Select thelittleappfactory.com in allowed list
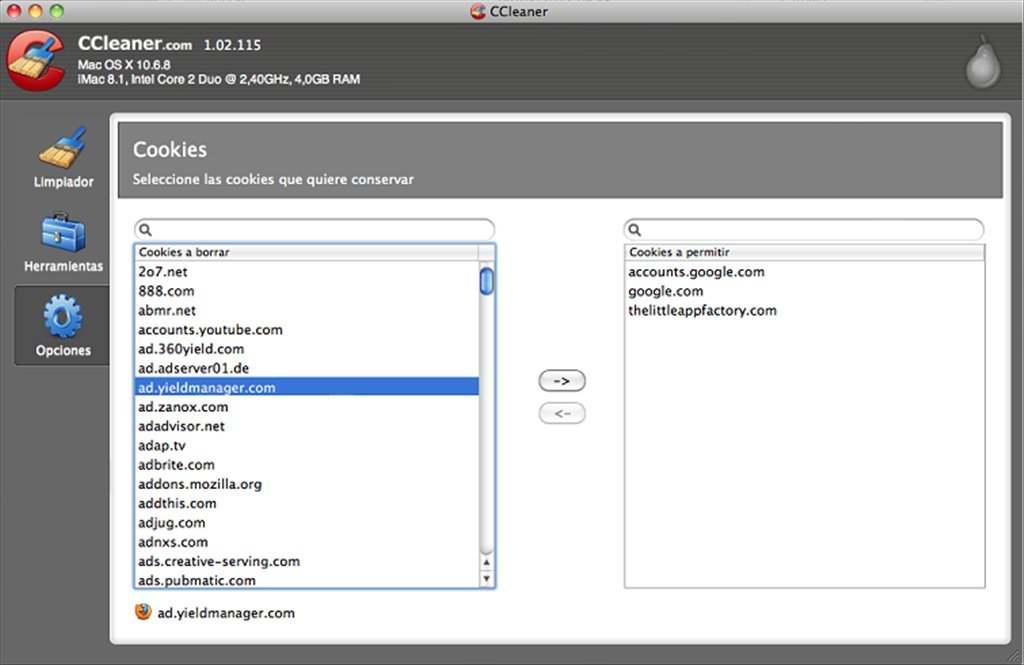This screenshot has width=1024, height=665. pyautogui.click(x=702, y=310)
